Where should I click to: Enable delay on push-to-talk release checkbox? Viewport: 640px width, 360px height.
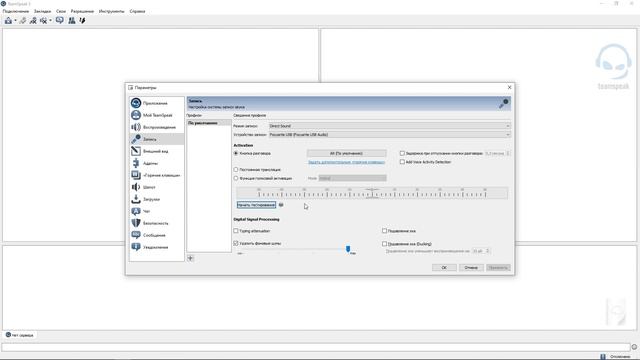pos(402,153)
